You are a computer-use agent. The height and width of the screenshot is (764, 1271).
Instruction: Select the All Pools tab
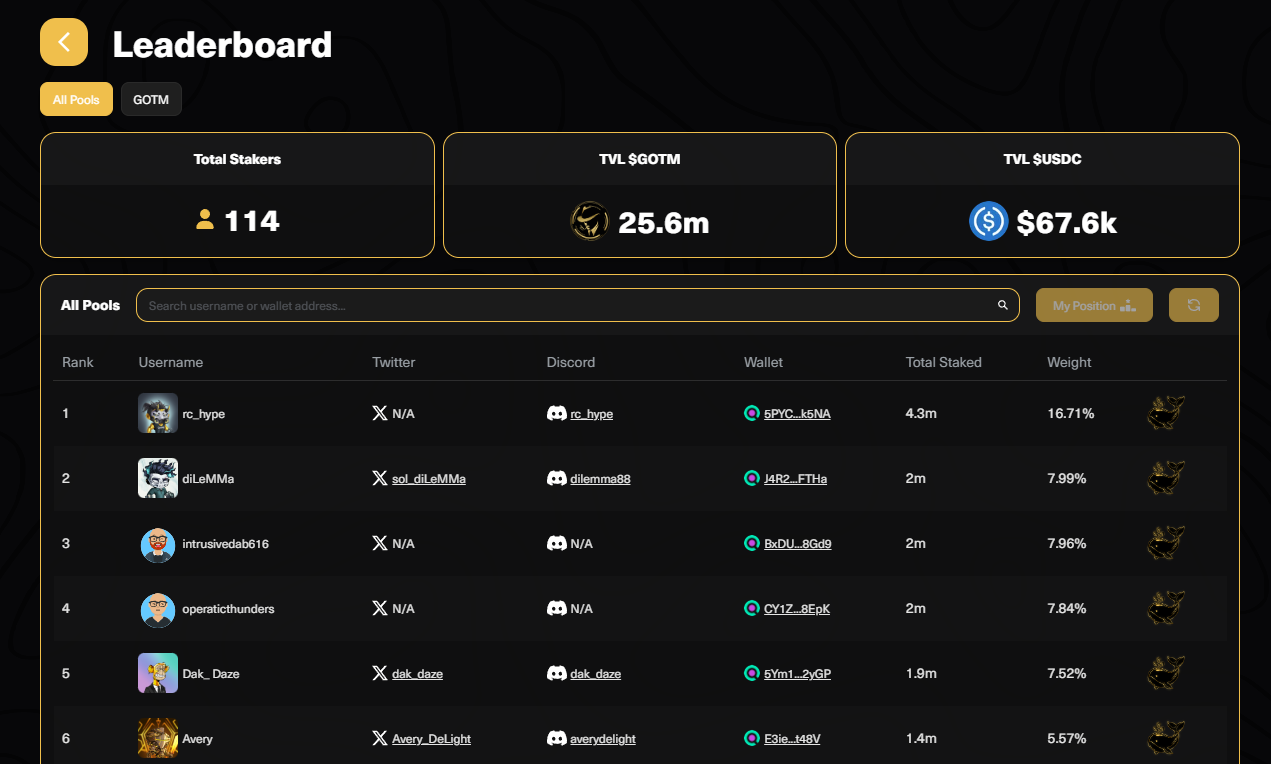tap(76, 100)
